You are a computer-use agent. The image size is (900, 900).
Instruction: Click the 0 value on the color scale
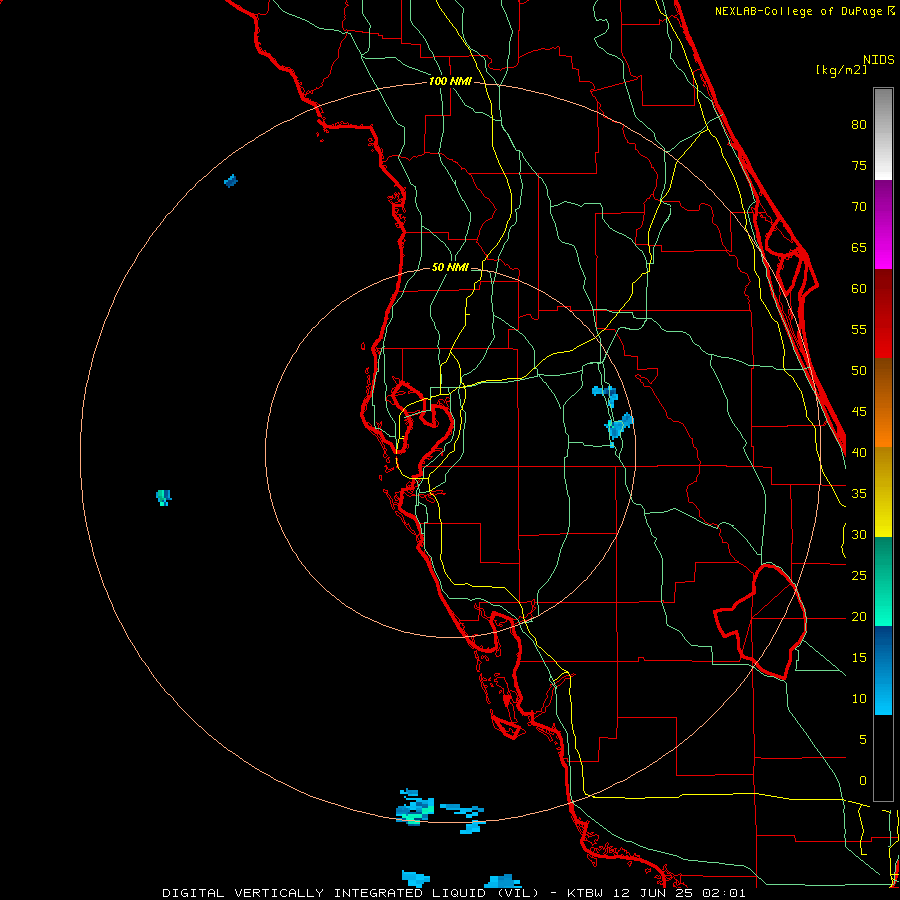pos(863,781)
